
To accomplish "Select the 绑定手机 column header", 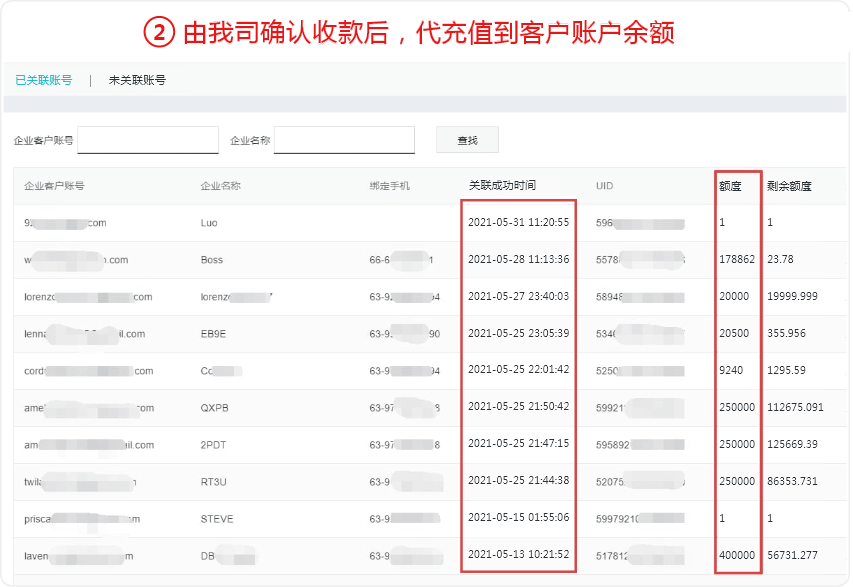I will pos(389,186).
